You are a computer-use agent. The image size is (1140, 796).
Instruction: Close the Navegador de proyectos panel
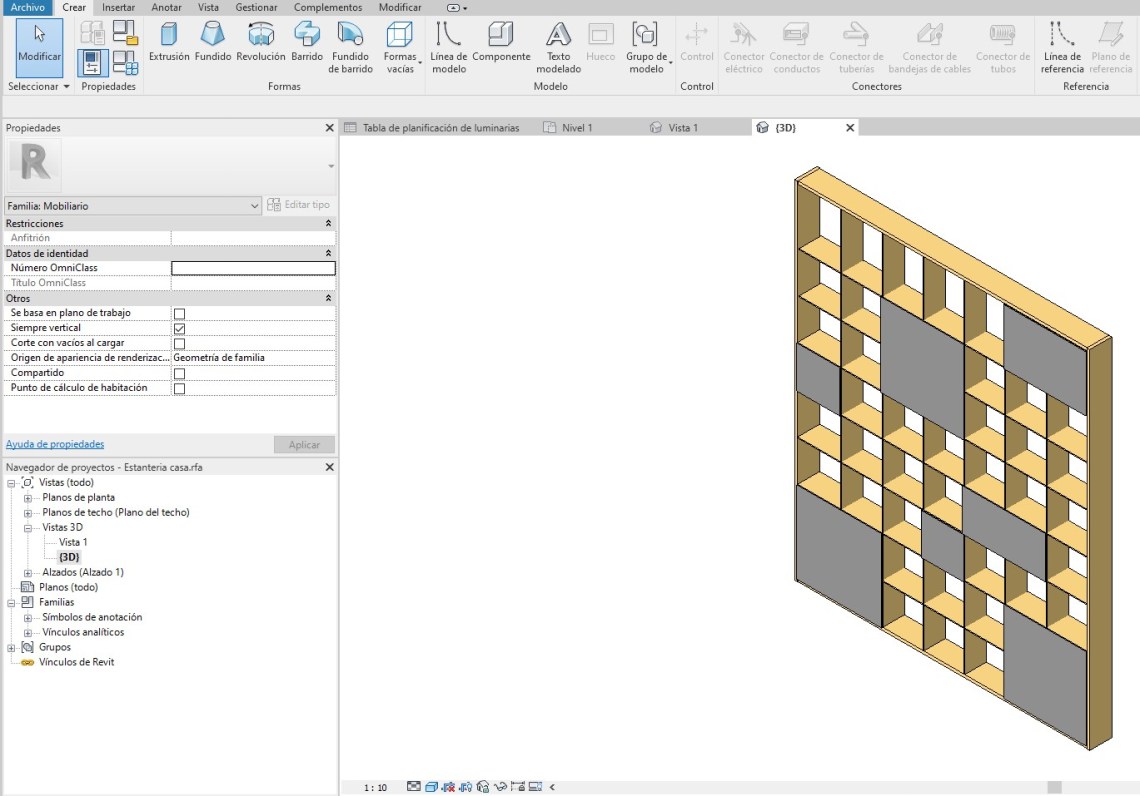click(x=329, y=467)
